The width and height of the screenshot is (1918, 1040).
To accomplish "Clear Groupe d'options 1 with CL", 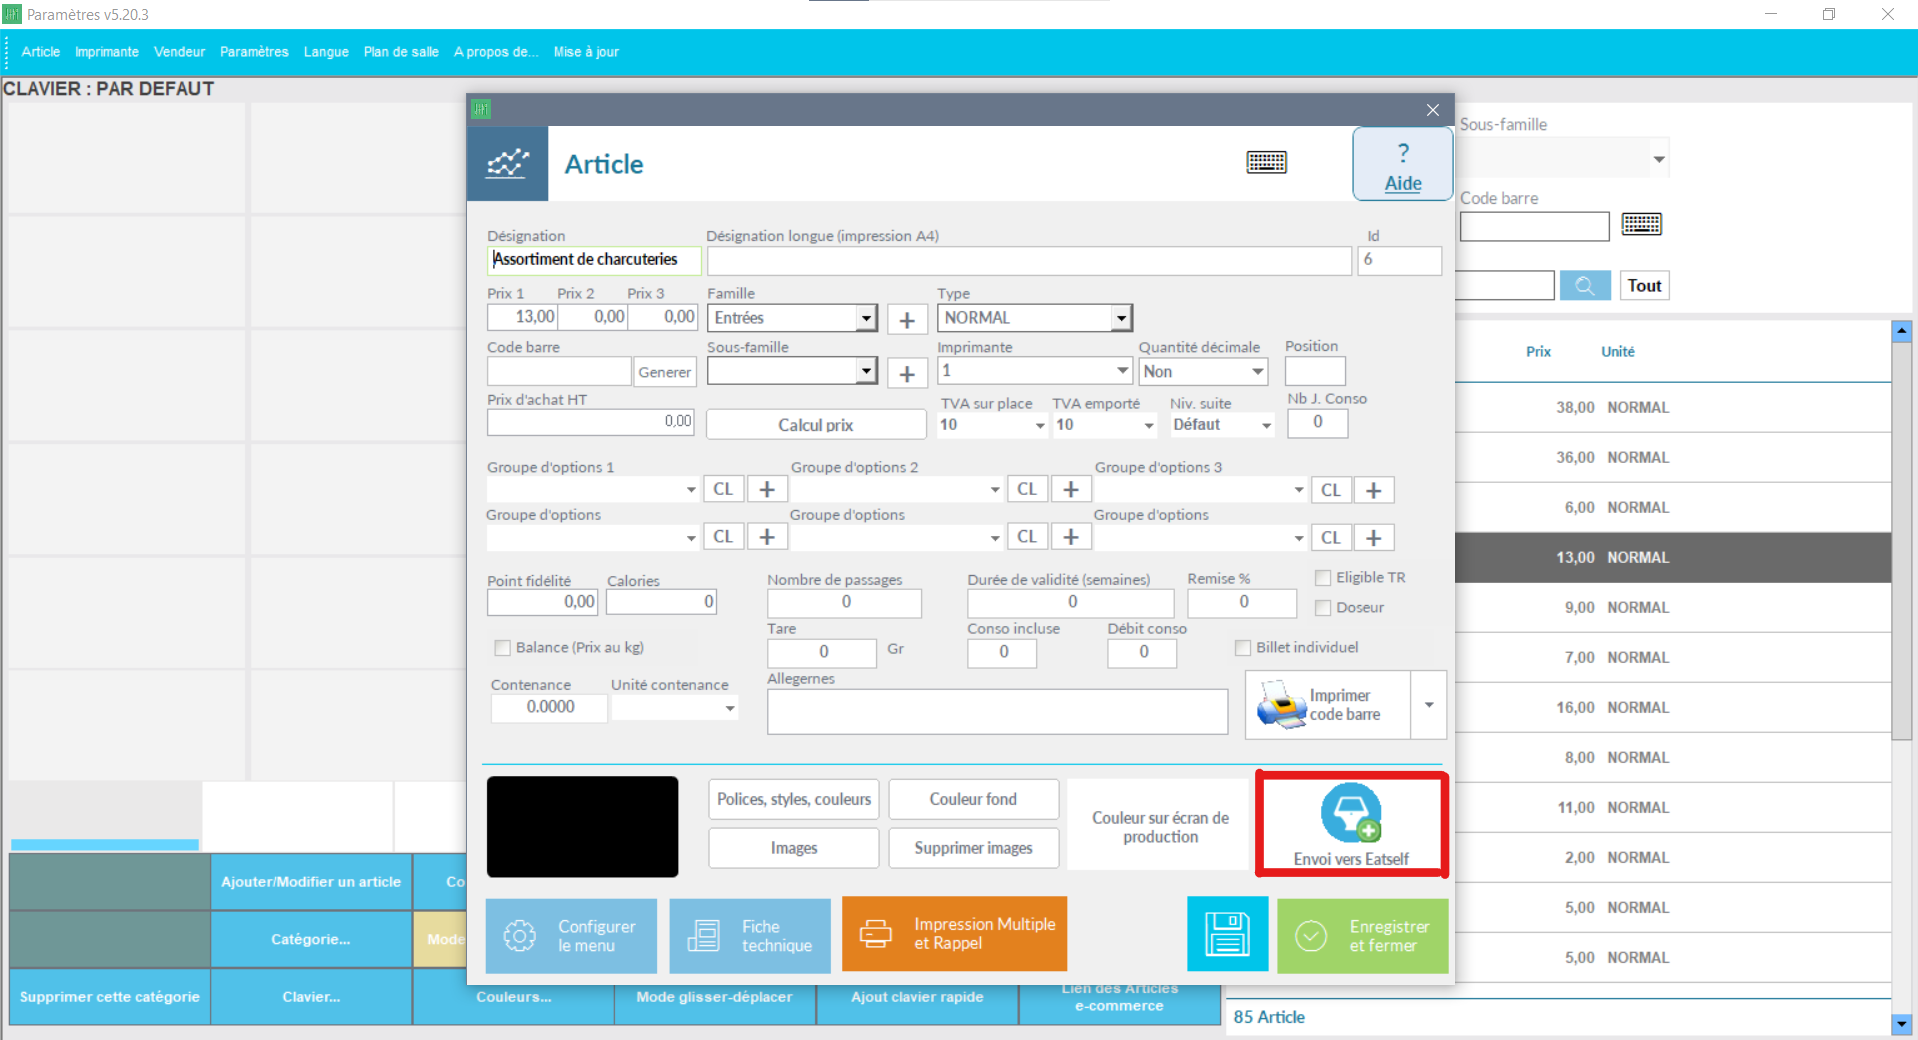I will [x=723, y=489].
